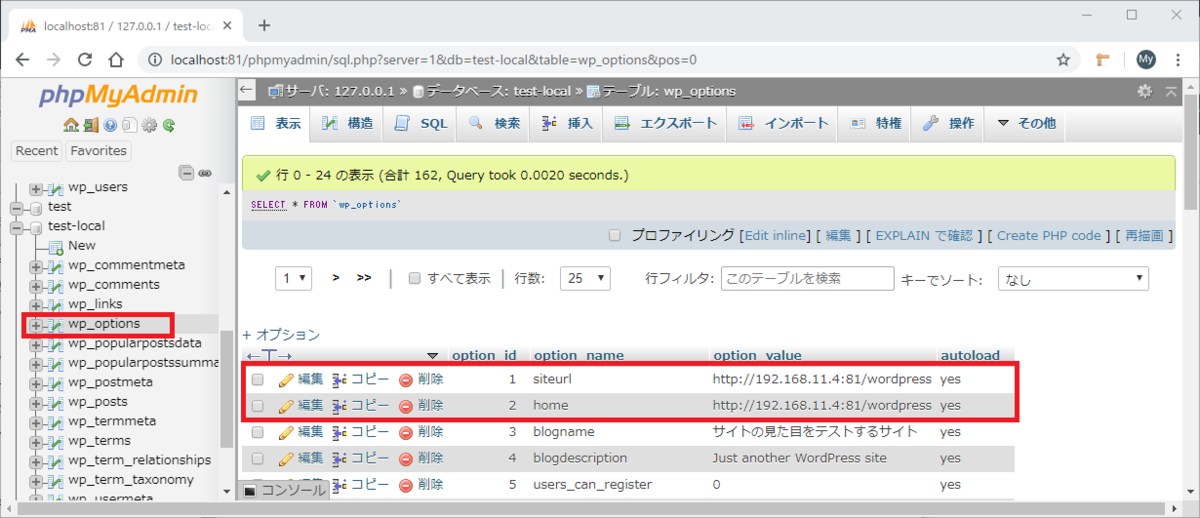Open the その他 more menu
Screen dimensions: 1200x518
[x=1026, y=123]
